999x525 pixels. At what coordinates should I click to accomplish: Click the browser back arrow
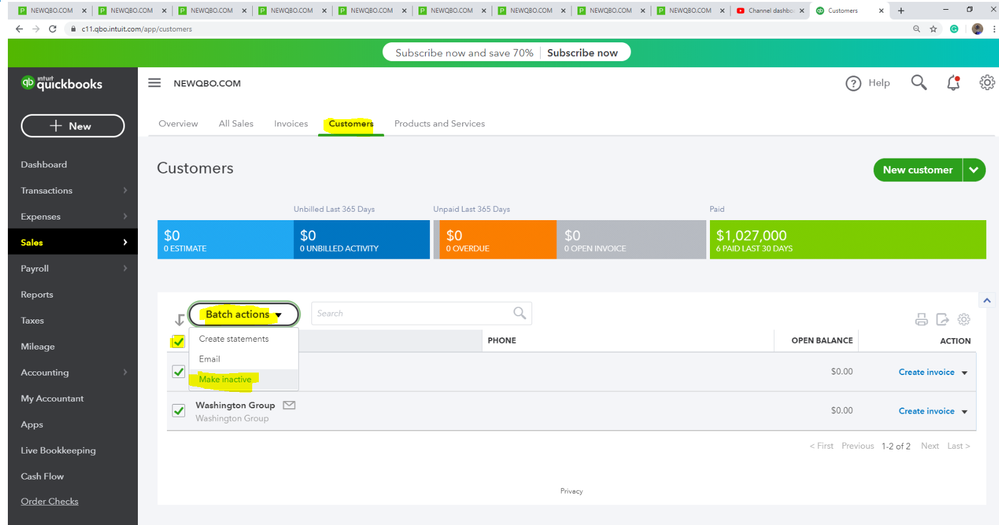coord(19,29)
